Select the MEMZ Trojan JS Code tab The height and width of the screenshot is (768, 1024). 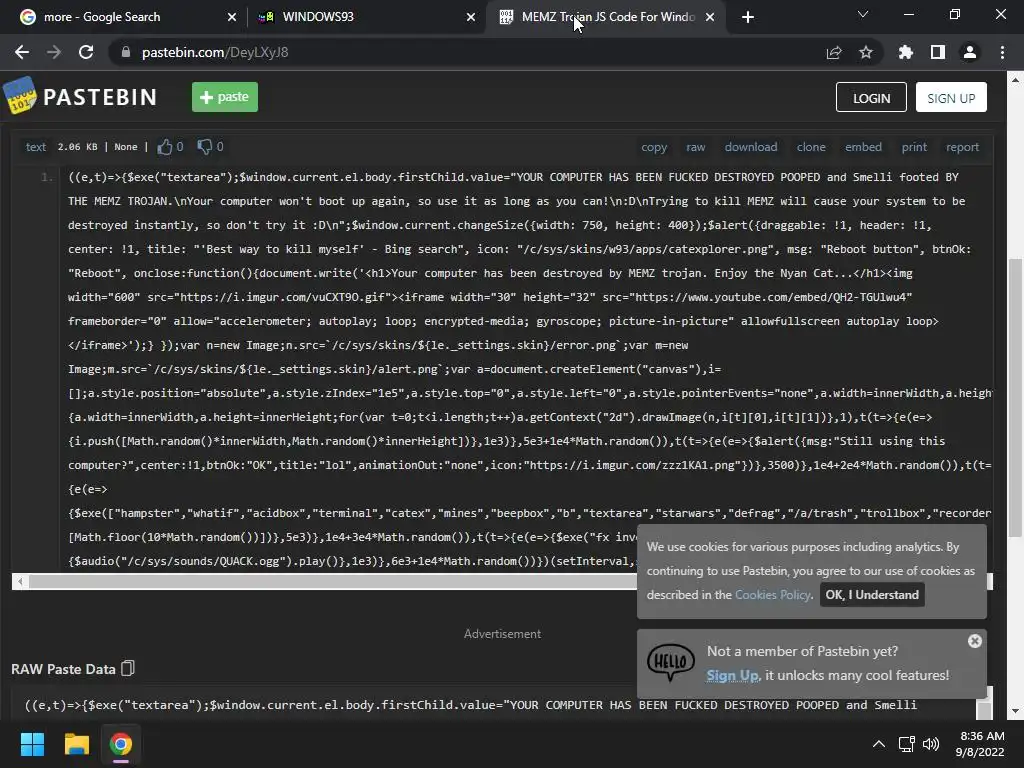pos(605,17)
